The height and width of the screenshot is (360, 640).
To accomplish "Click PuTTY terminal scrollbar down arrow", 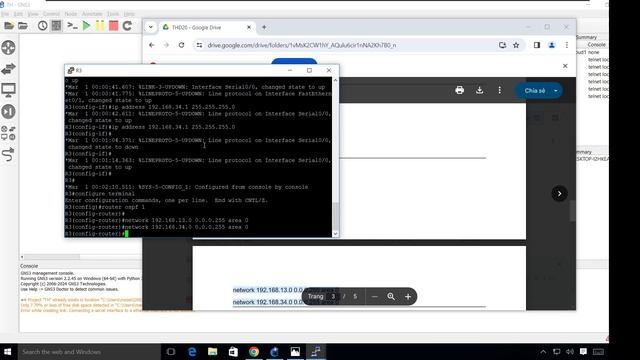I will [336, 234].
